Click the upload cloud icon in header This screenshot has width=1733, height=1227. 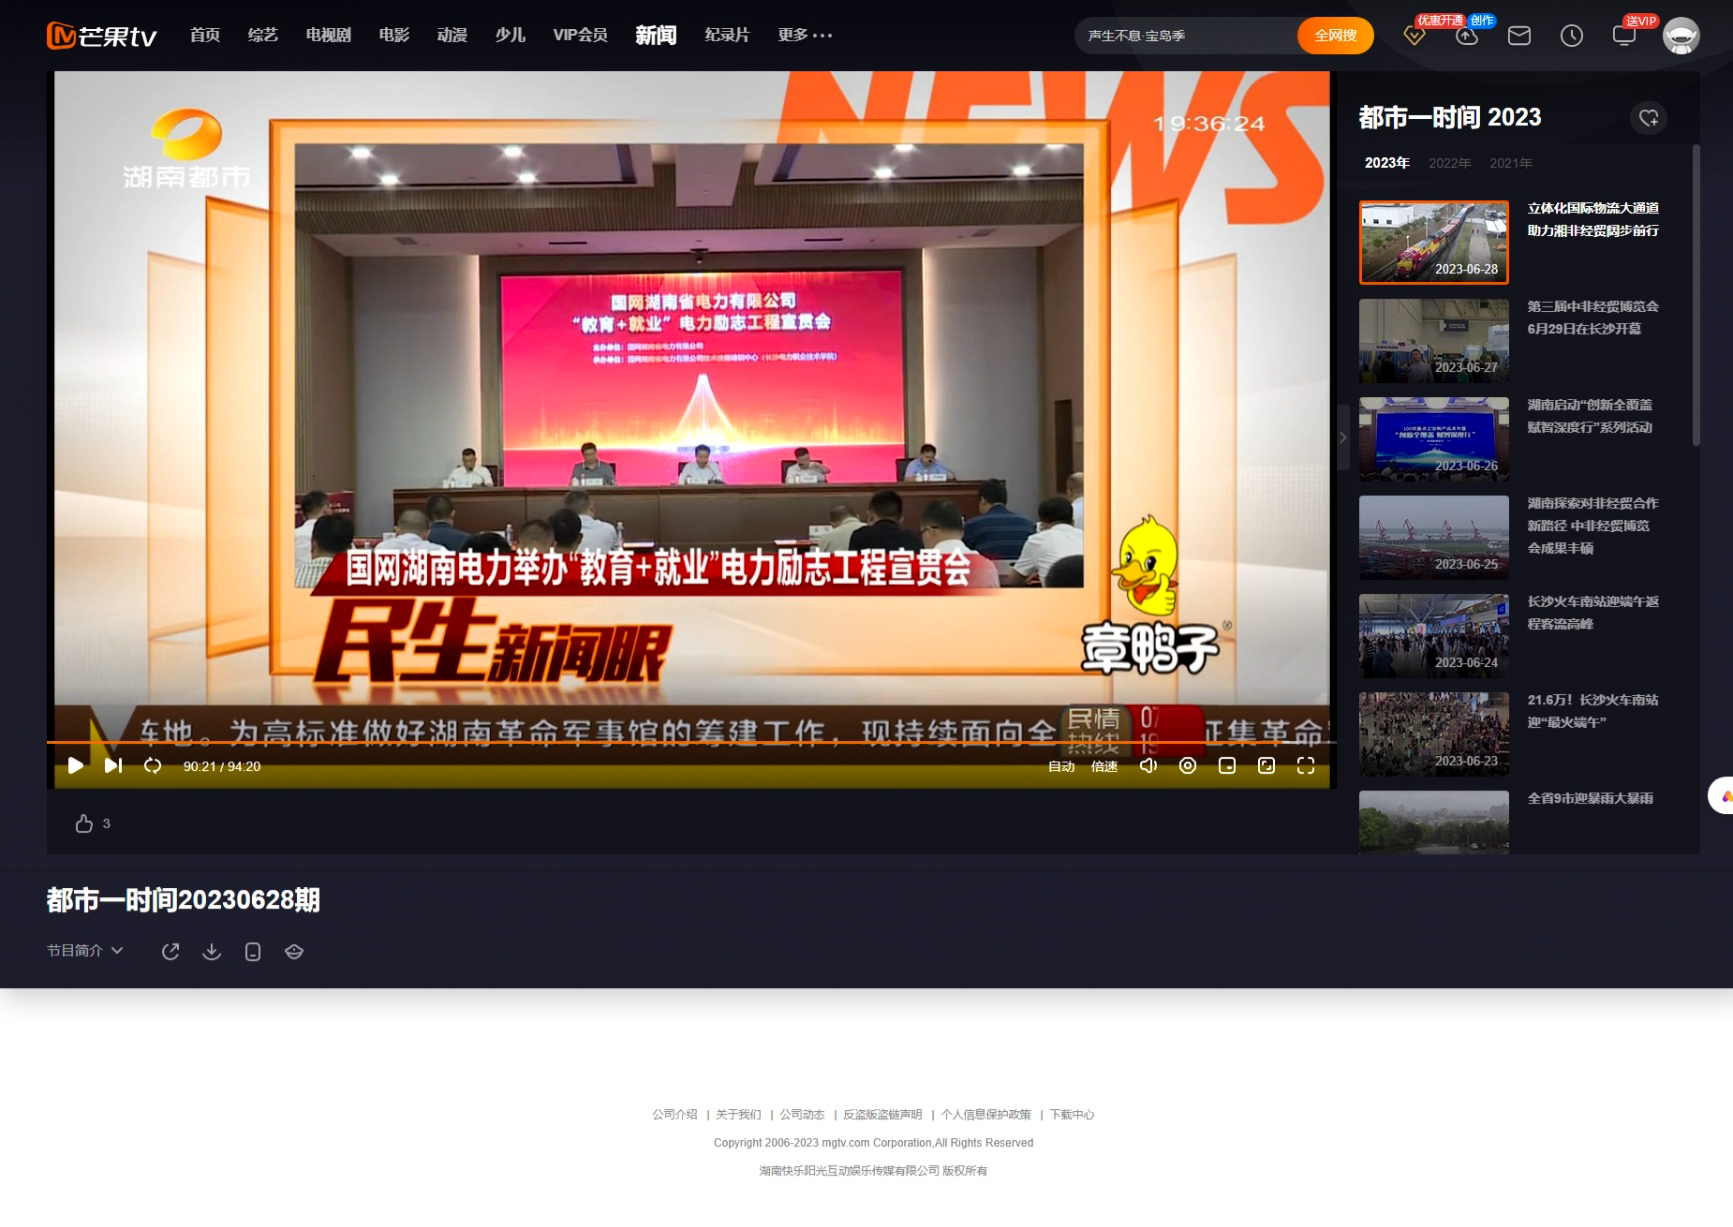(x=1466, y=36)
